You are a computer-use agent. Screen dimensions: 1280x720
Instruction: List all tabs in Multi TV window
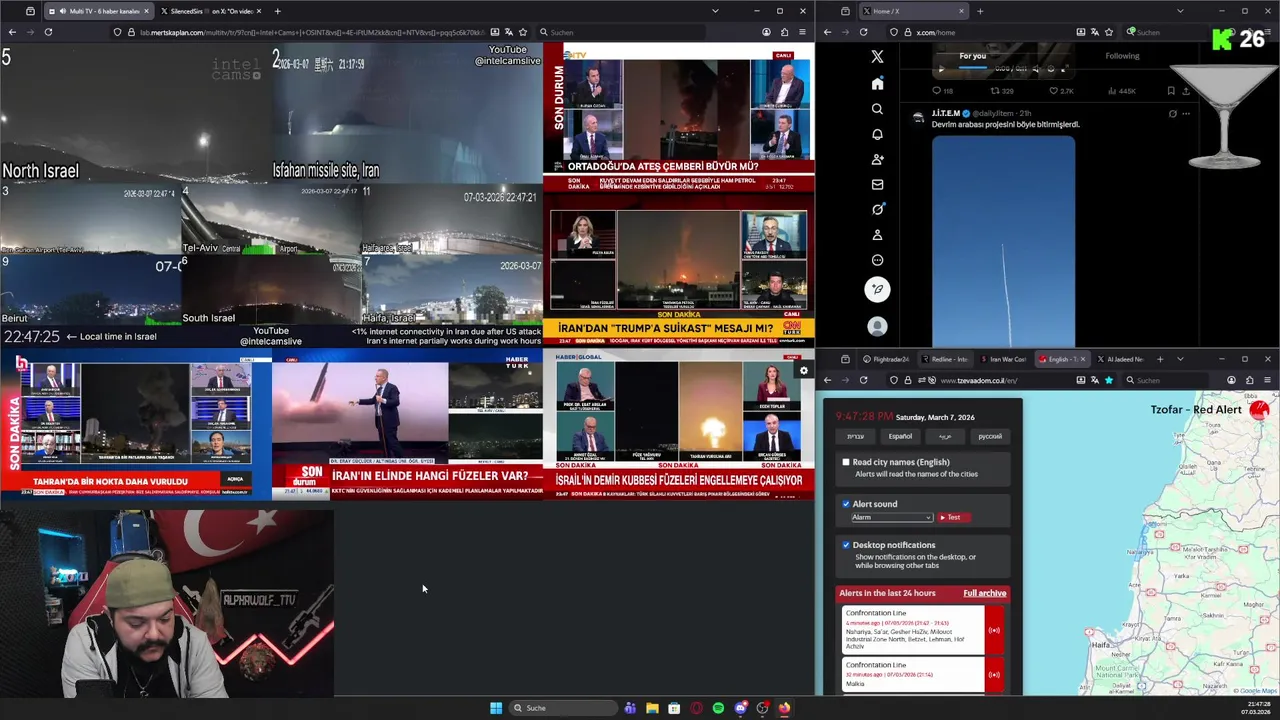(715, 11)
